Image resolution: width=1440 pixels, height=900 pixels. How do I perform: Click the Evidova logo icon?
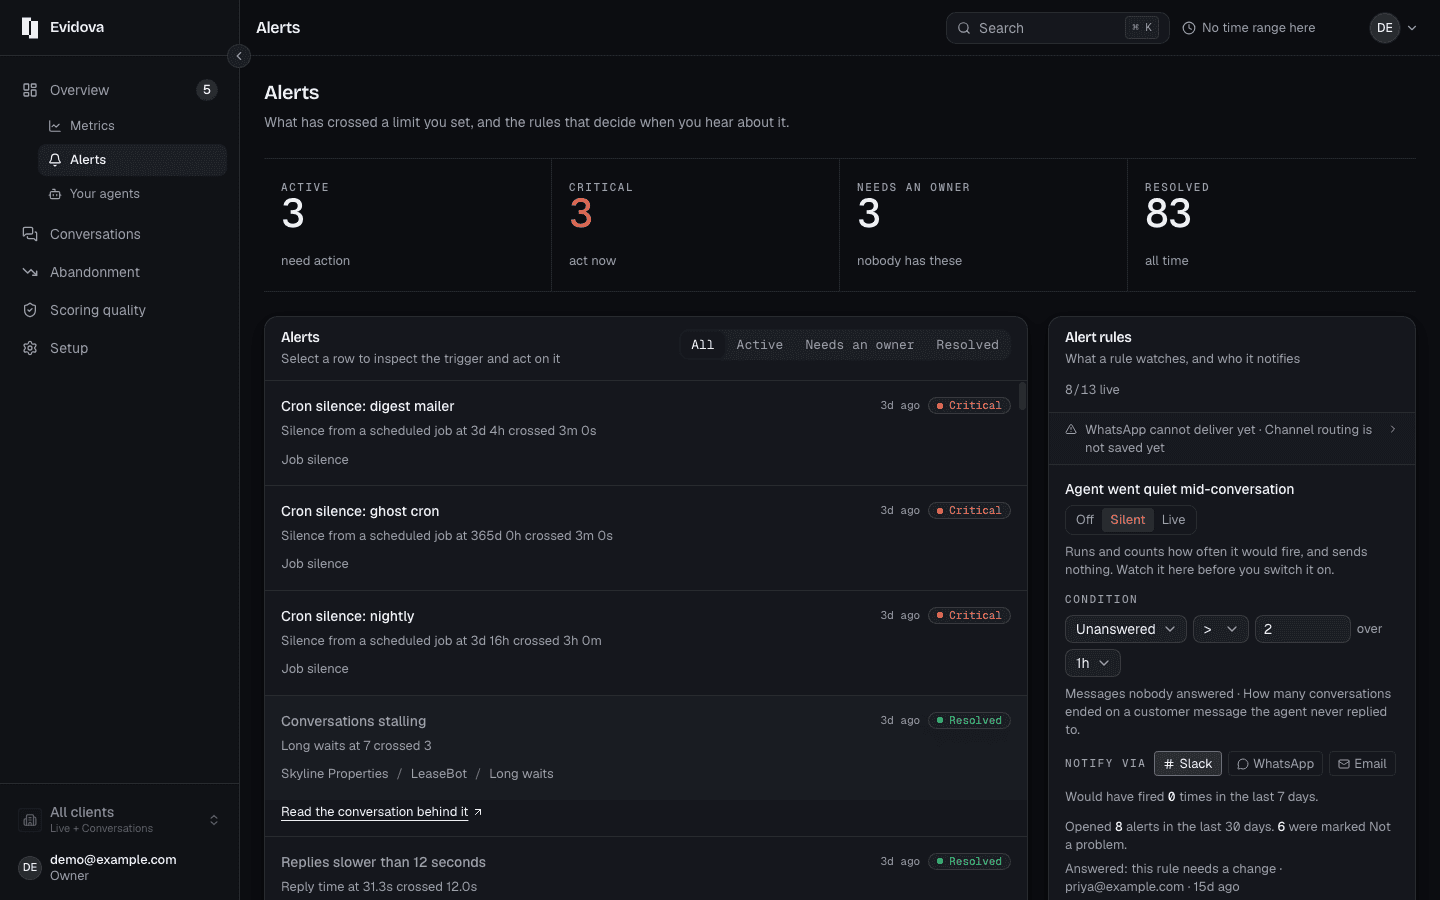(x=30, y=28)
